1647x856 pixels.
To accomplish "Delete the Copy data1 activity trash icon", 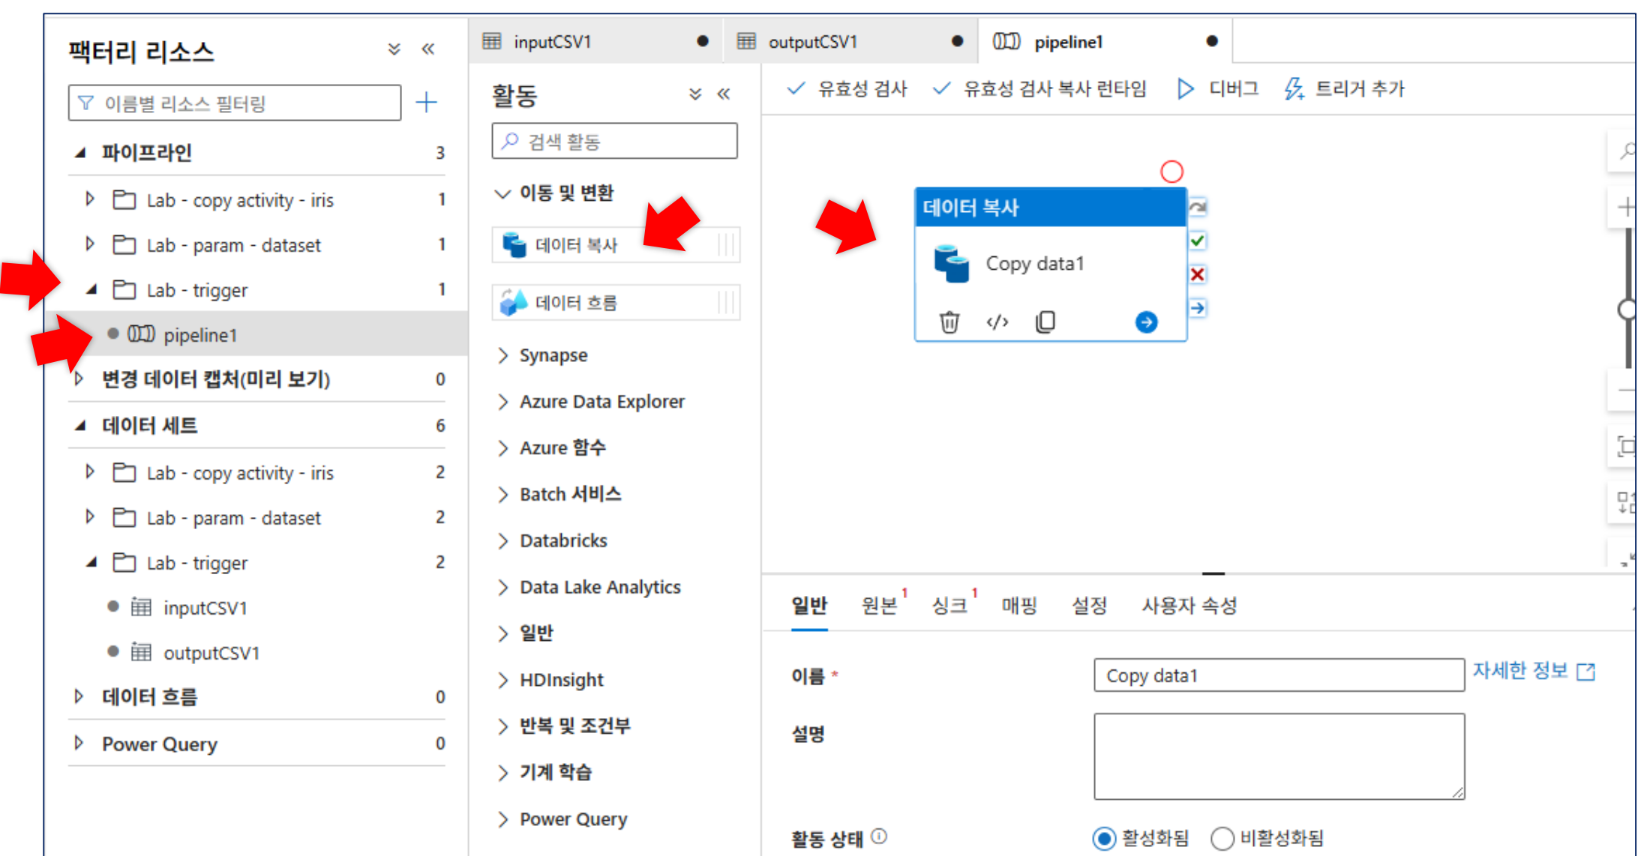I will point(949,322).
